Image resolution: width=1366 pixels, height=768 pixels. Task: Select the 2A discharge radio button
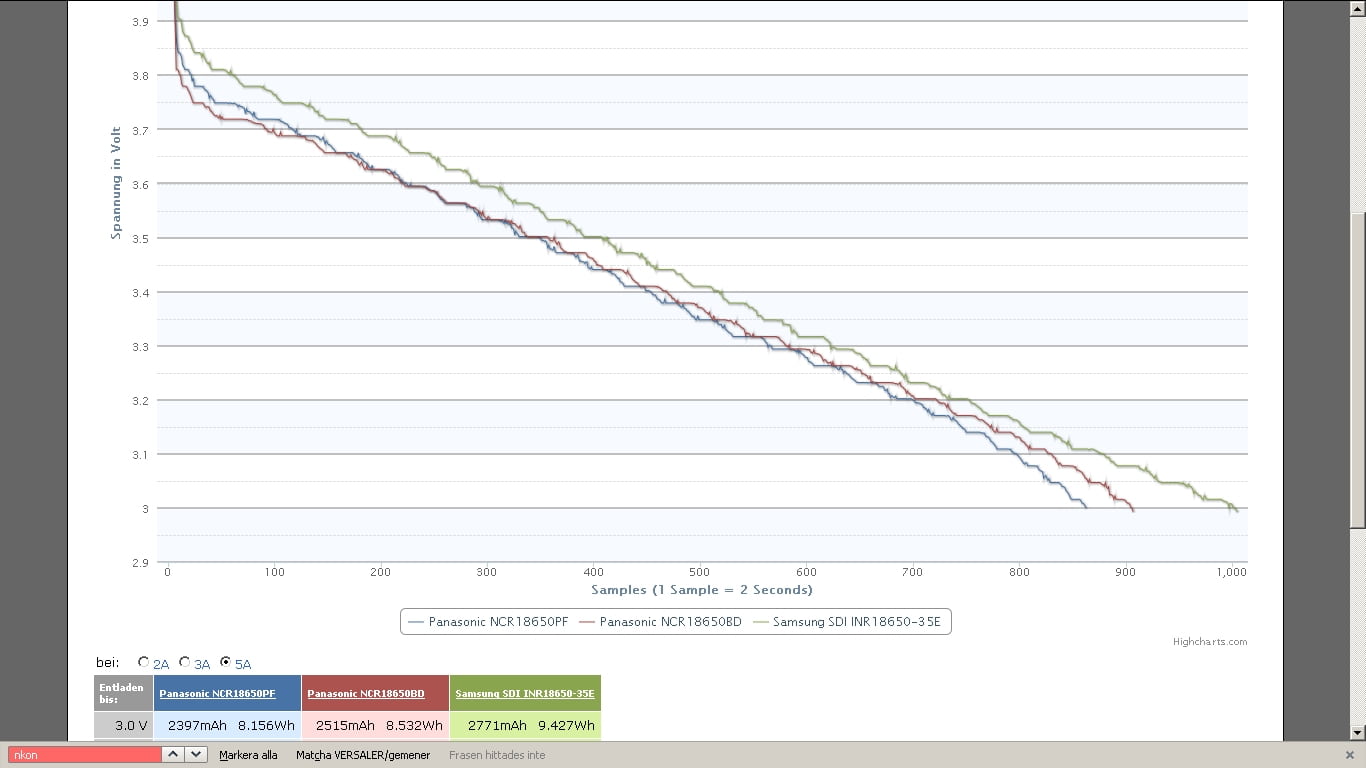click(143, 662)
